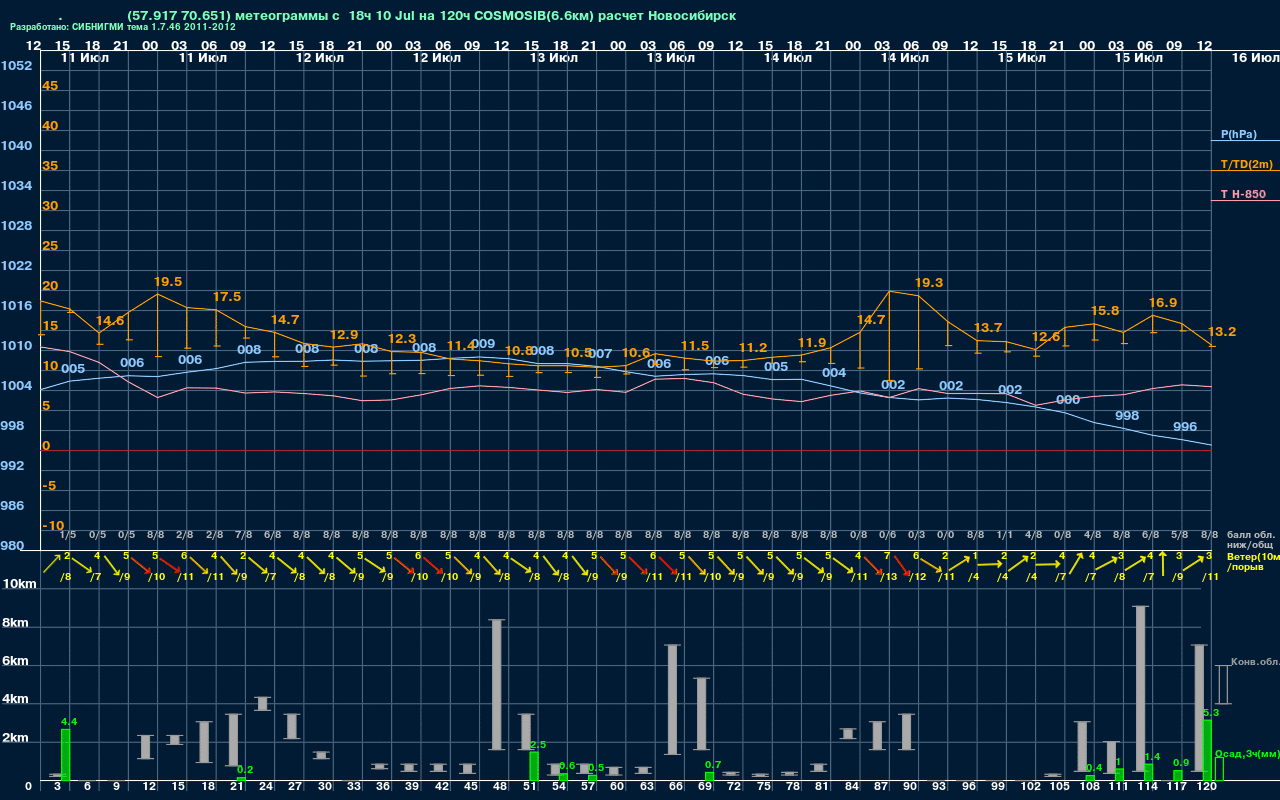1280x800 pixels.
Task: Click the T/TD(2m) legend label
Action: (x=1246, y=164)
